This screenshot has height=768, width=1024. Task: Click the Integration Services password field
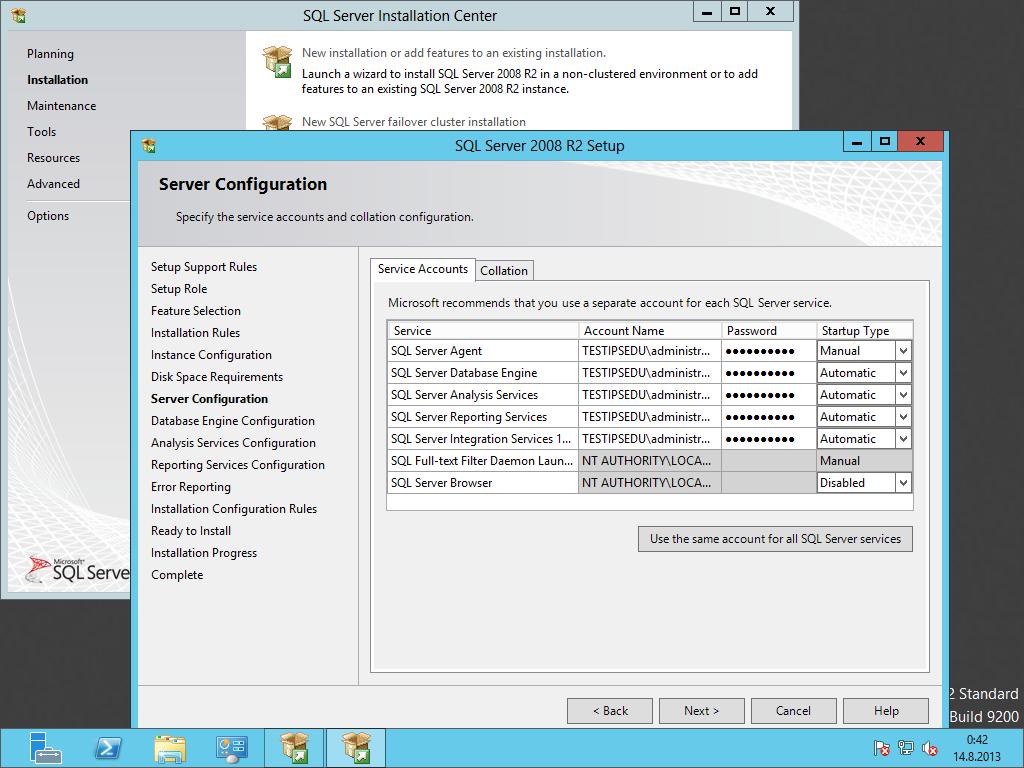[x=769, y=439]
